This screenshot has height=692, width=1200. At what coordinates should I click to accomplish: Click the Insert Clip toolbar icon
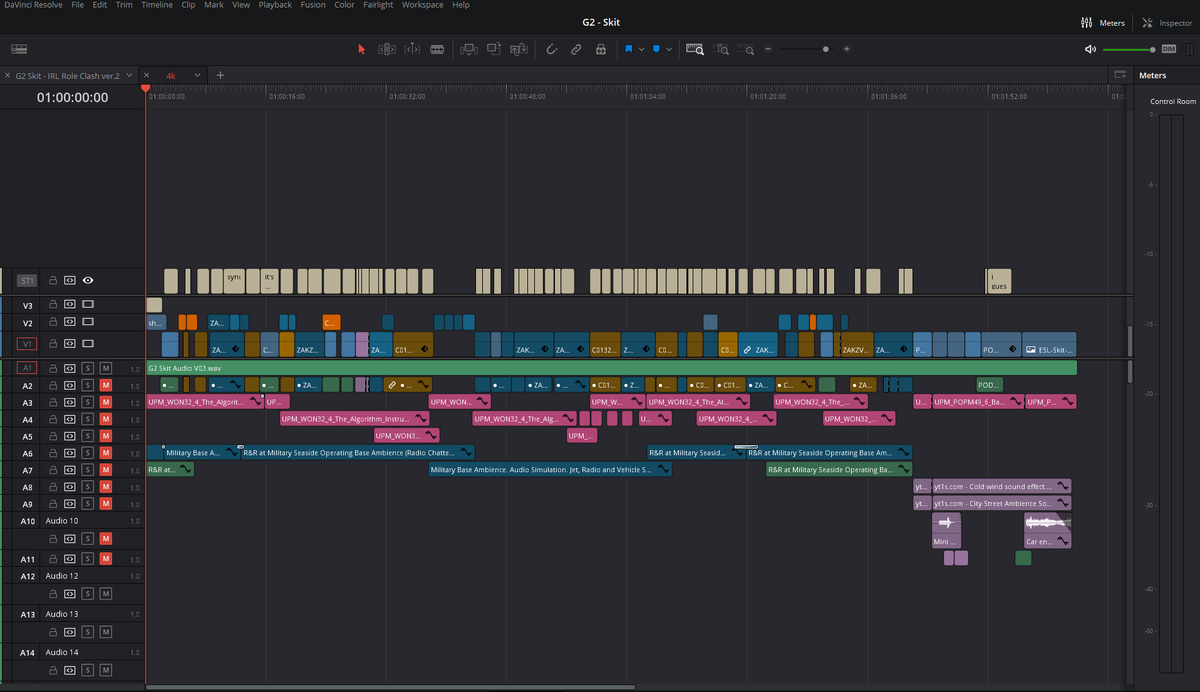click(x=469, y=48)
